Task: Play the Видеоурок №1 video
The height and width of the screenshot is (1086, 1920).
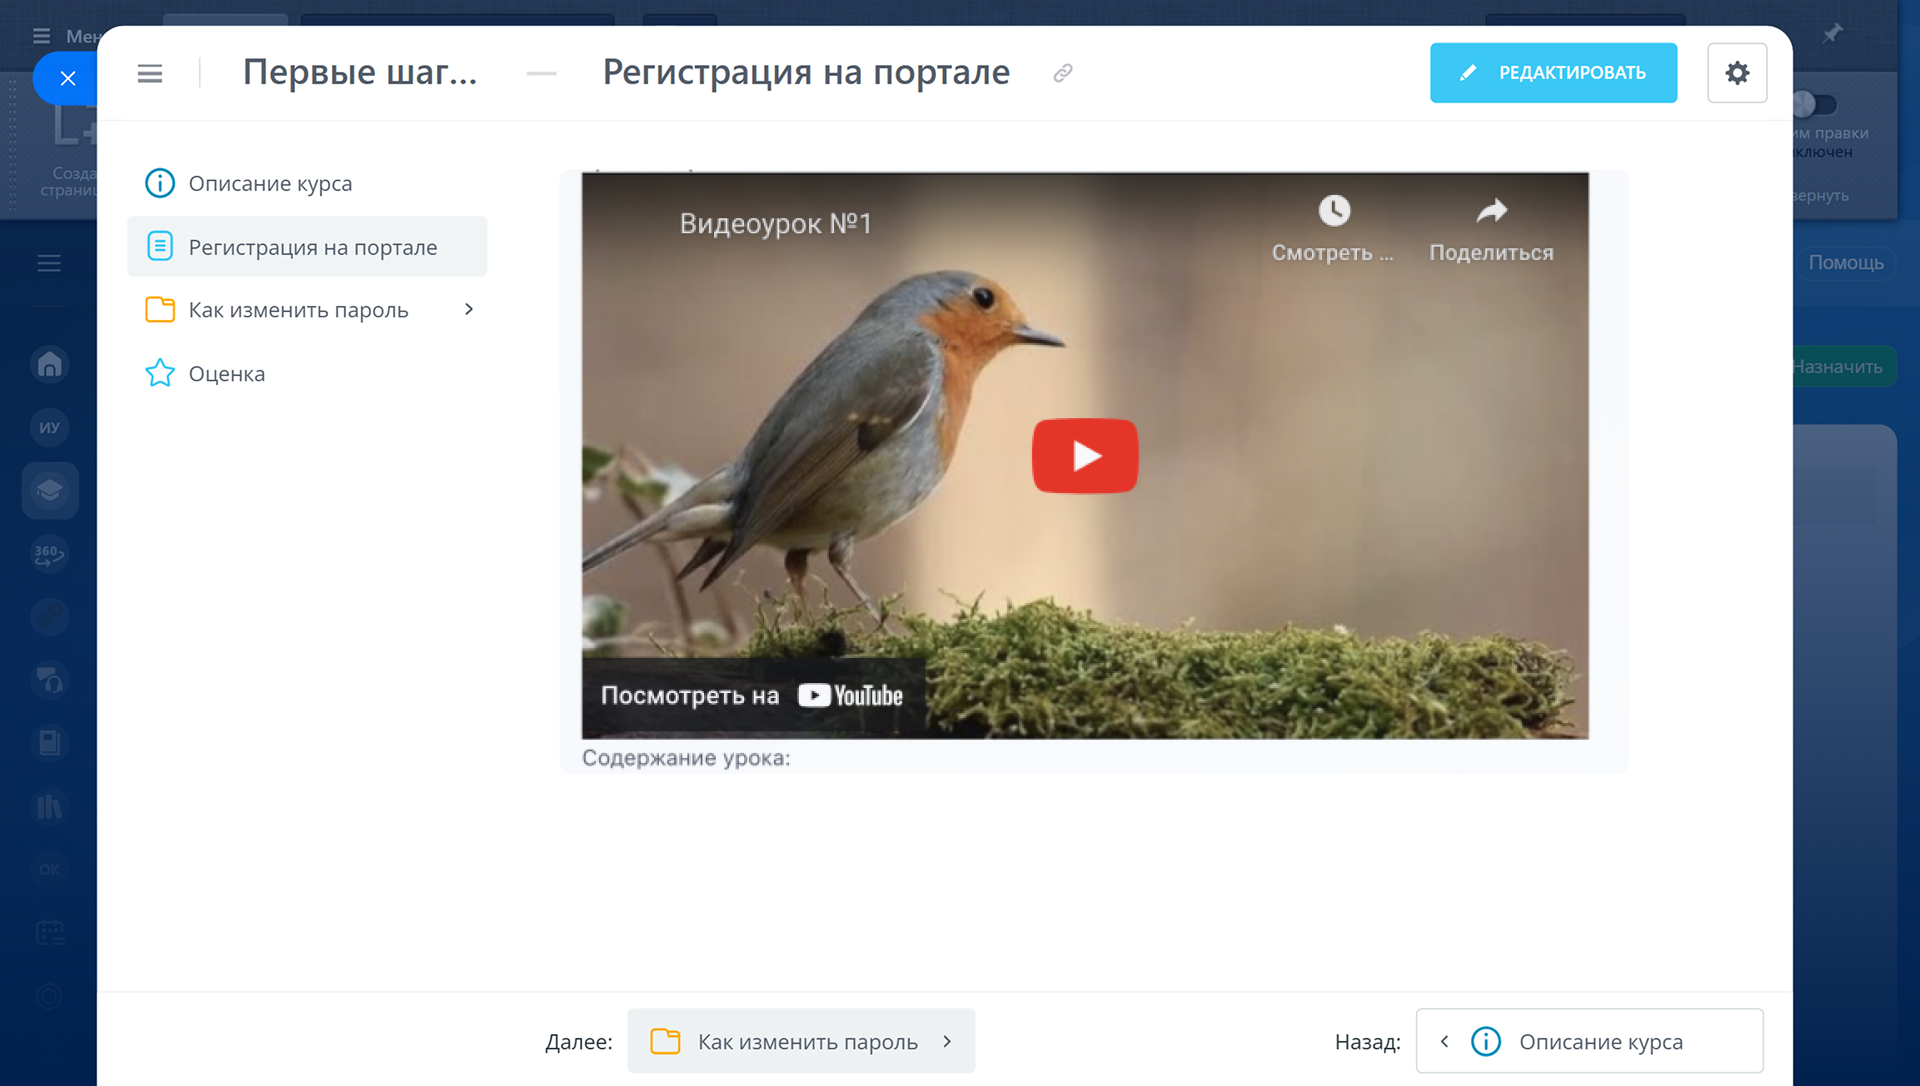Action: [1085, 456]
